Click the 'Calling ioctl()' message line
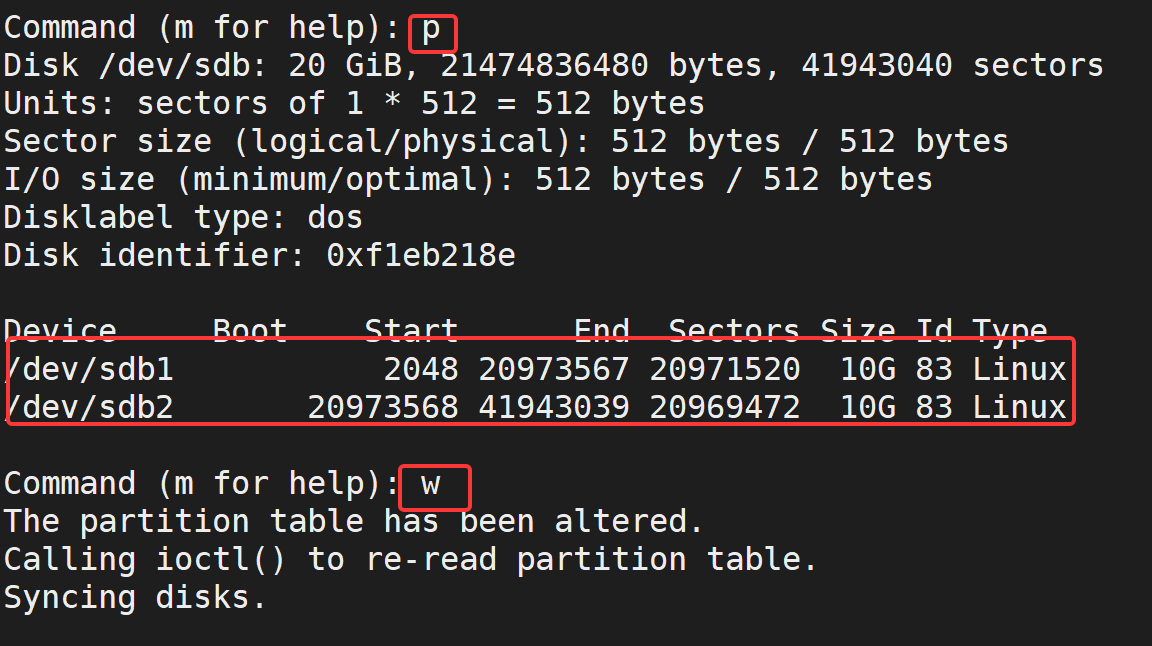Image resolution: width=1152 pixels, height=646 pixels. [x=410, y=560]
